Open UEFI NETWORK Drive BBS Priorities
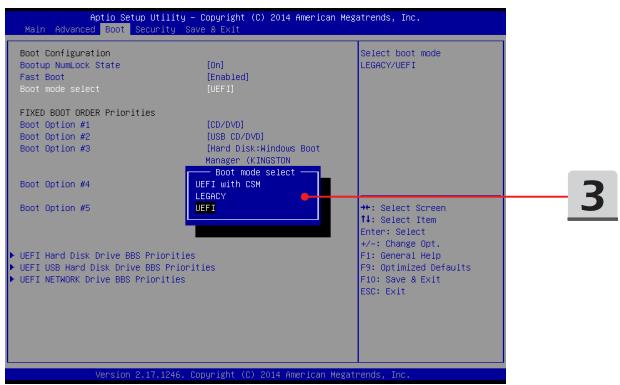This screenshot has width=620, height=385. coord(102,279)
